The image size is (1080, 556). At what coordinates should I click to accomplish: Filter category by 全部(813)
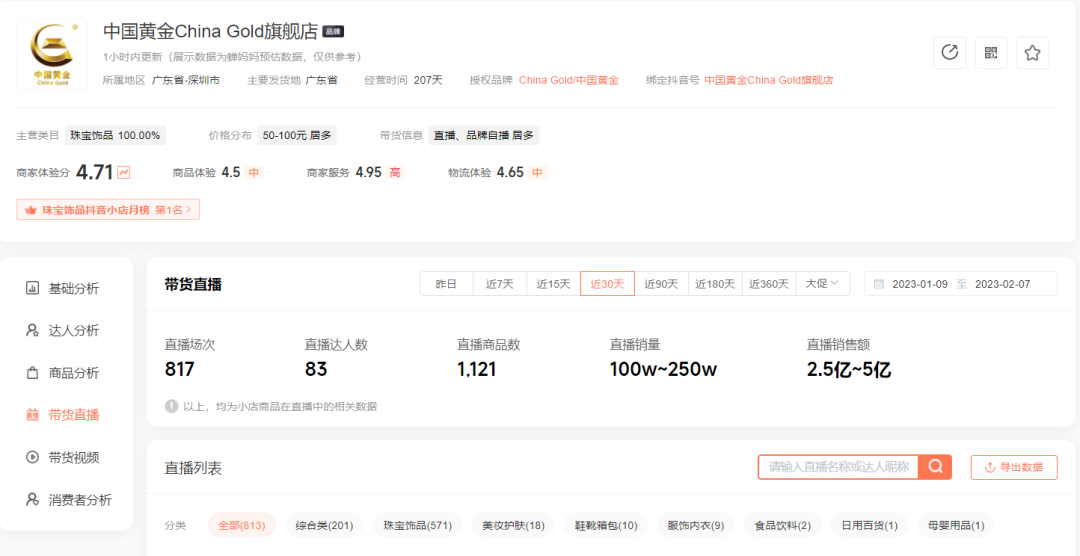[x=242, y=526]
